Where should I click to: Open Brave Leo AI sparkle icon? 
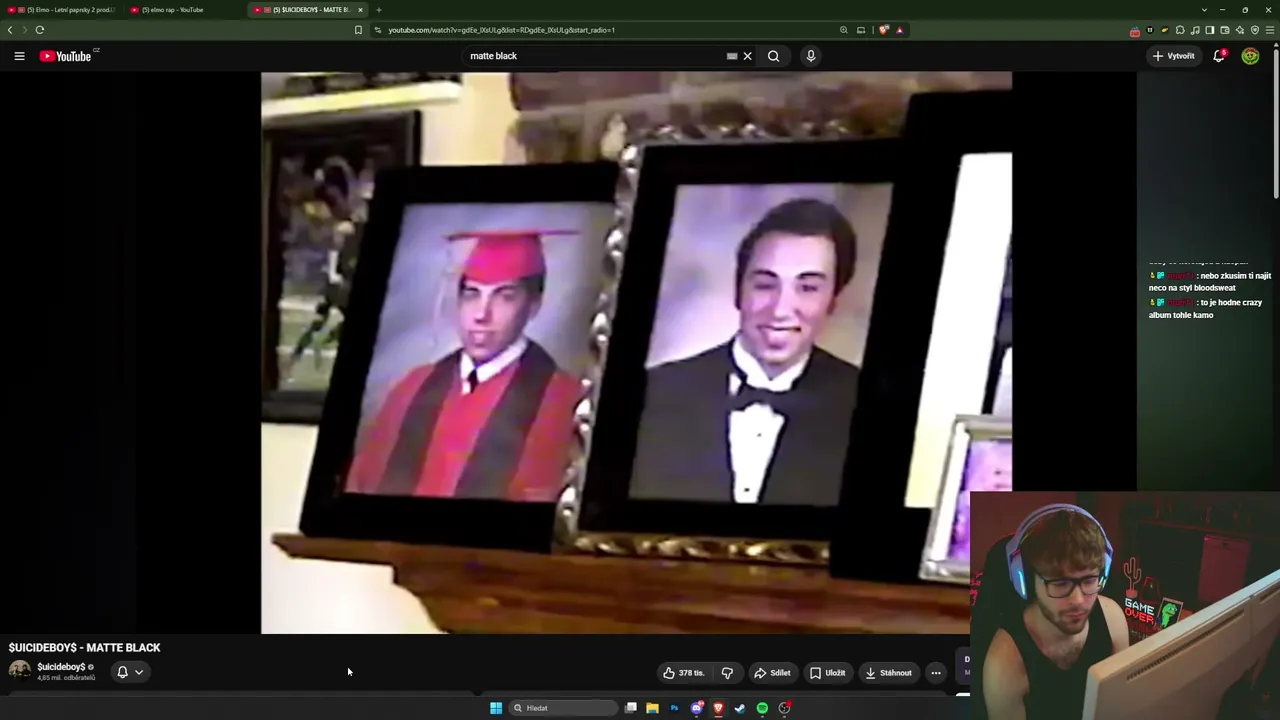tap(1240, 30)
